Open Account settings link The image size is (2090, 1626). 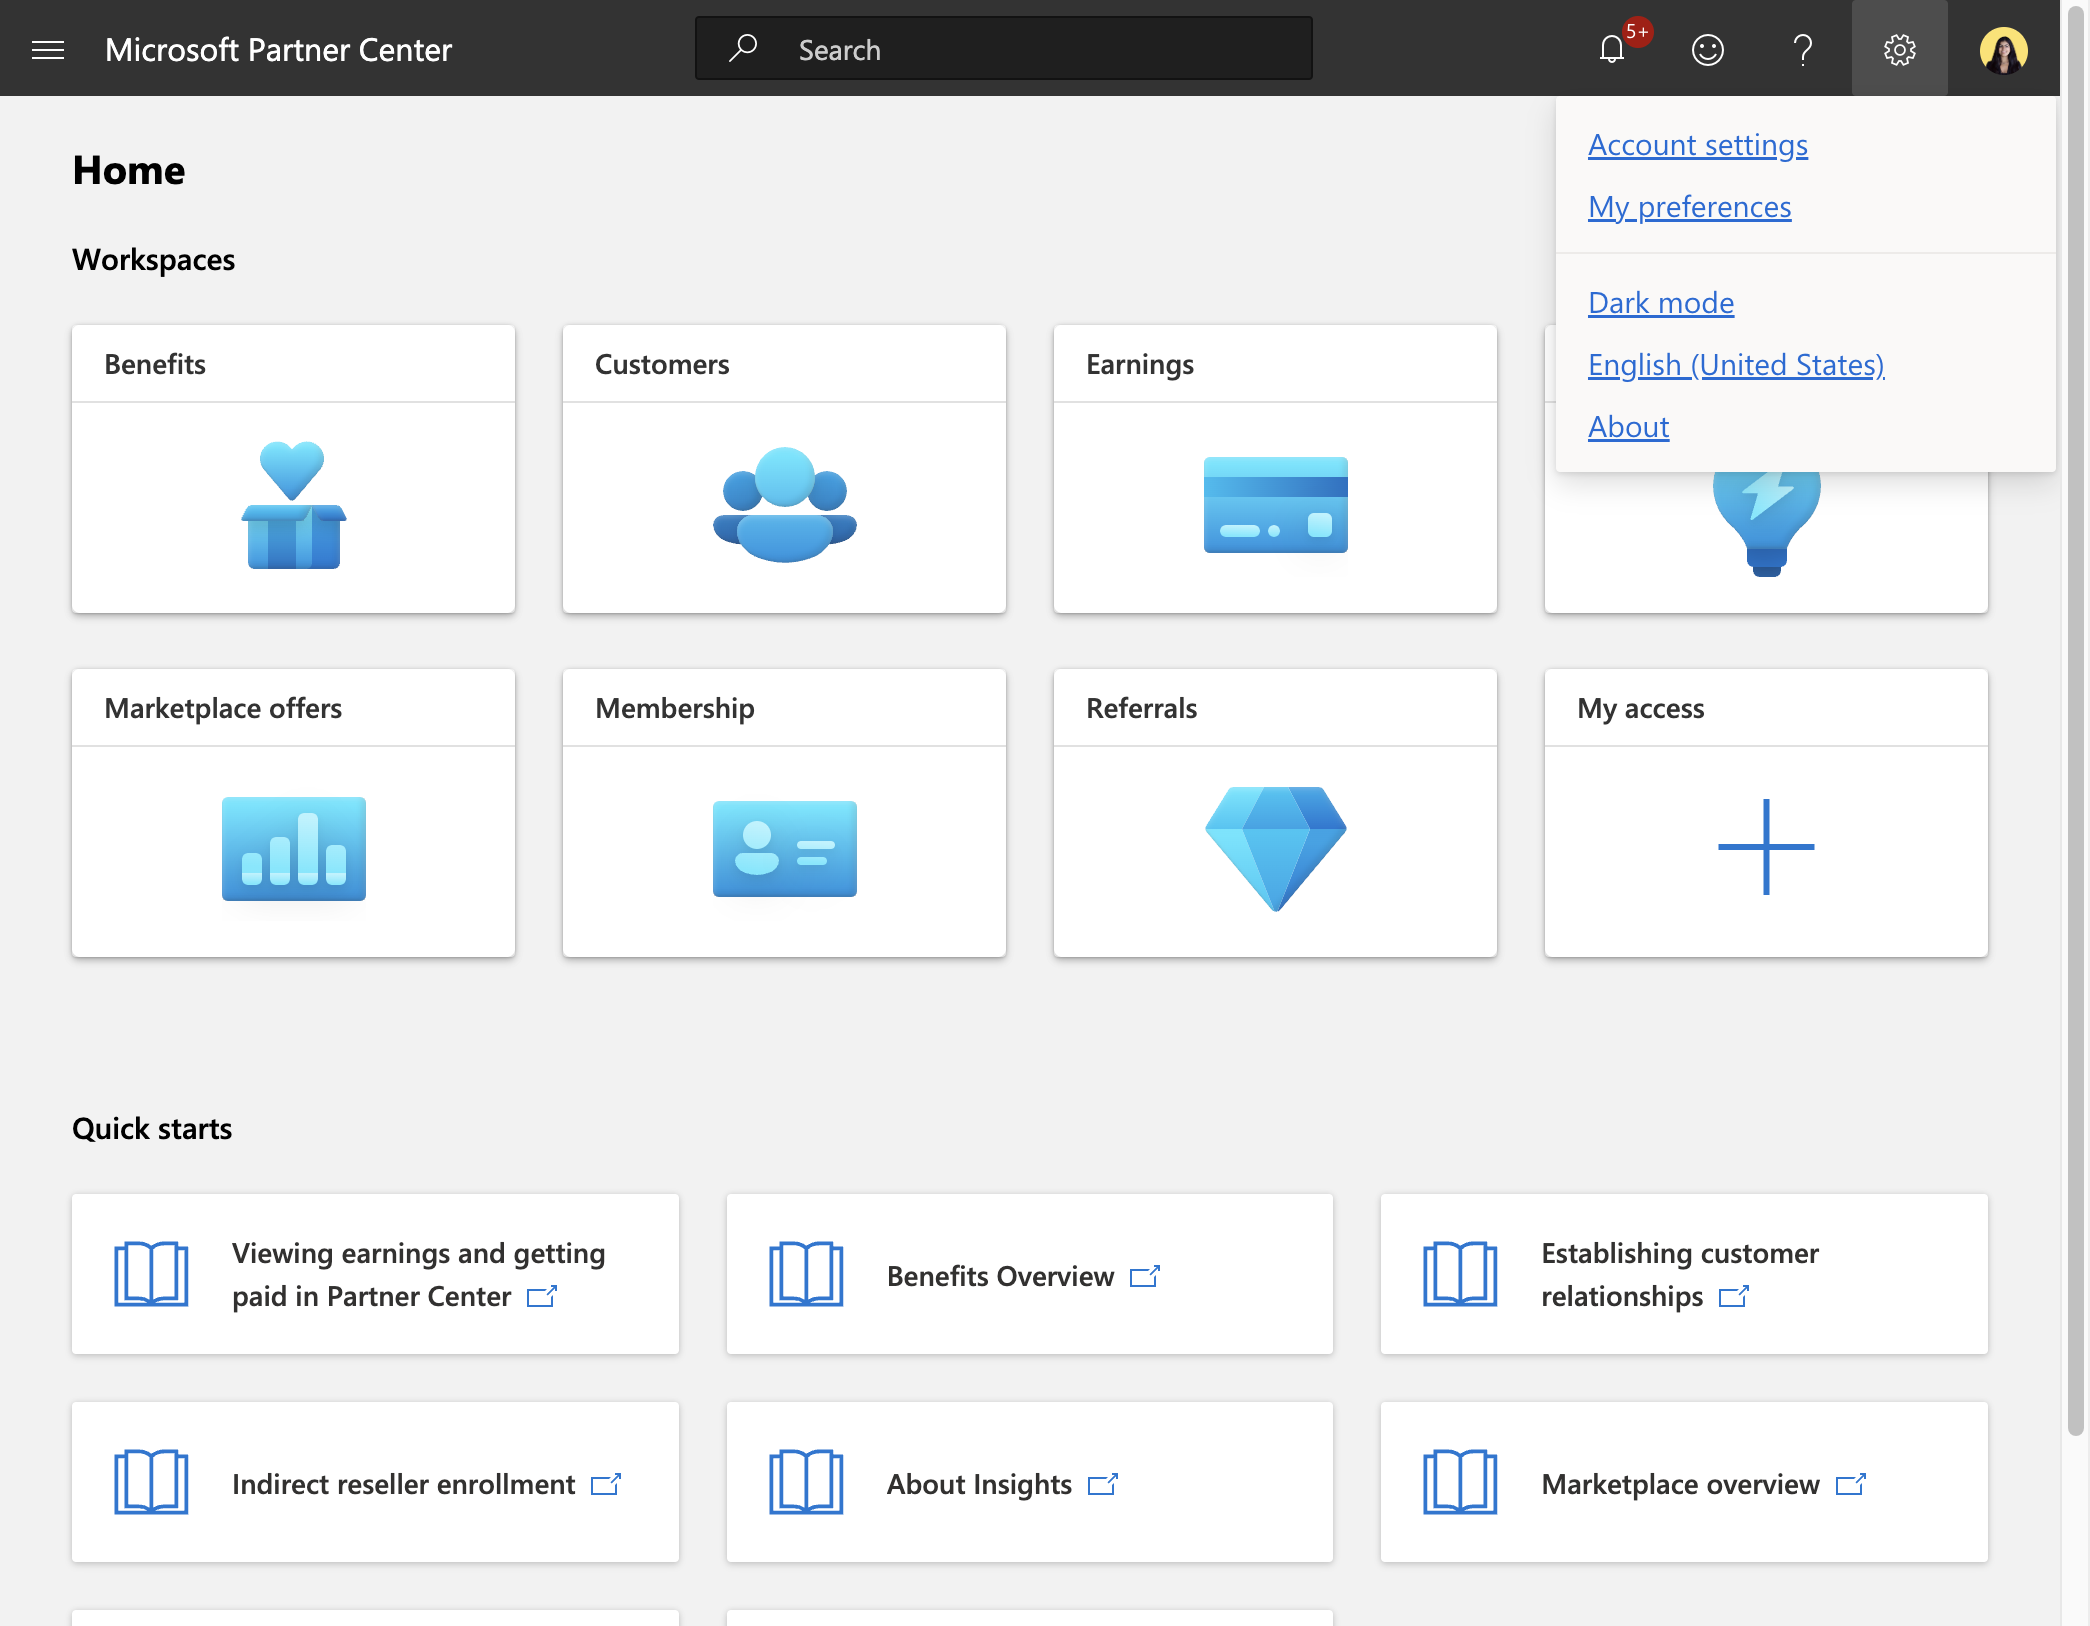coord(1698,145)
